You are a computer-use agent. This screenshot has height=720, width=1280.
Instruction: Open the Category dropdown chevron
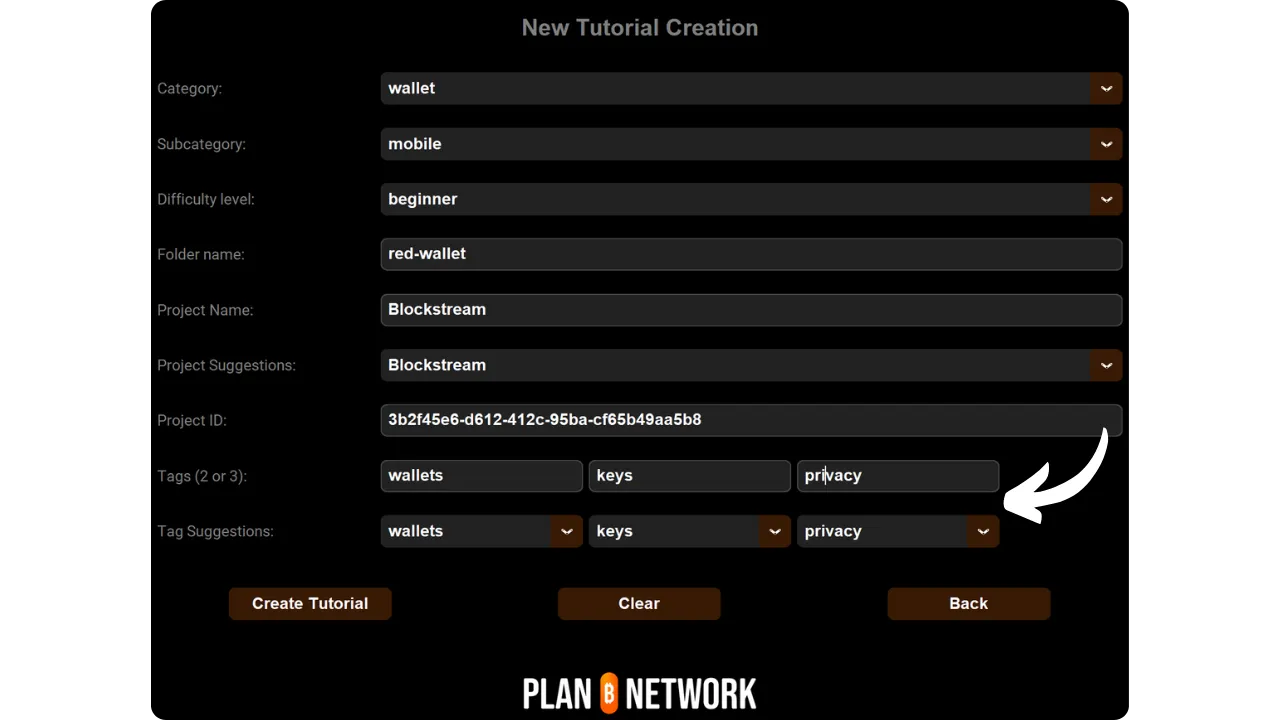pyautogui.click(x=1106, y=88)
